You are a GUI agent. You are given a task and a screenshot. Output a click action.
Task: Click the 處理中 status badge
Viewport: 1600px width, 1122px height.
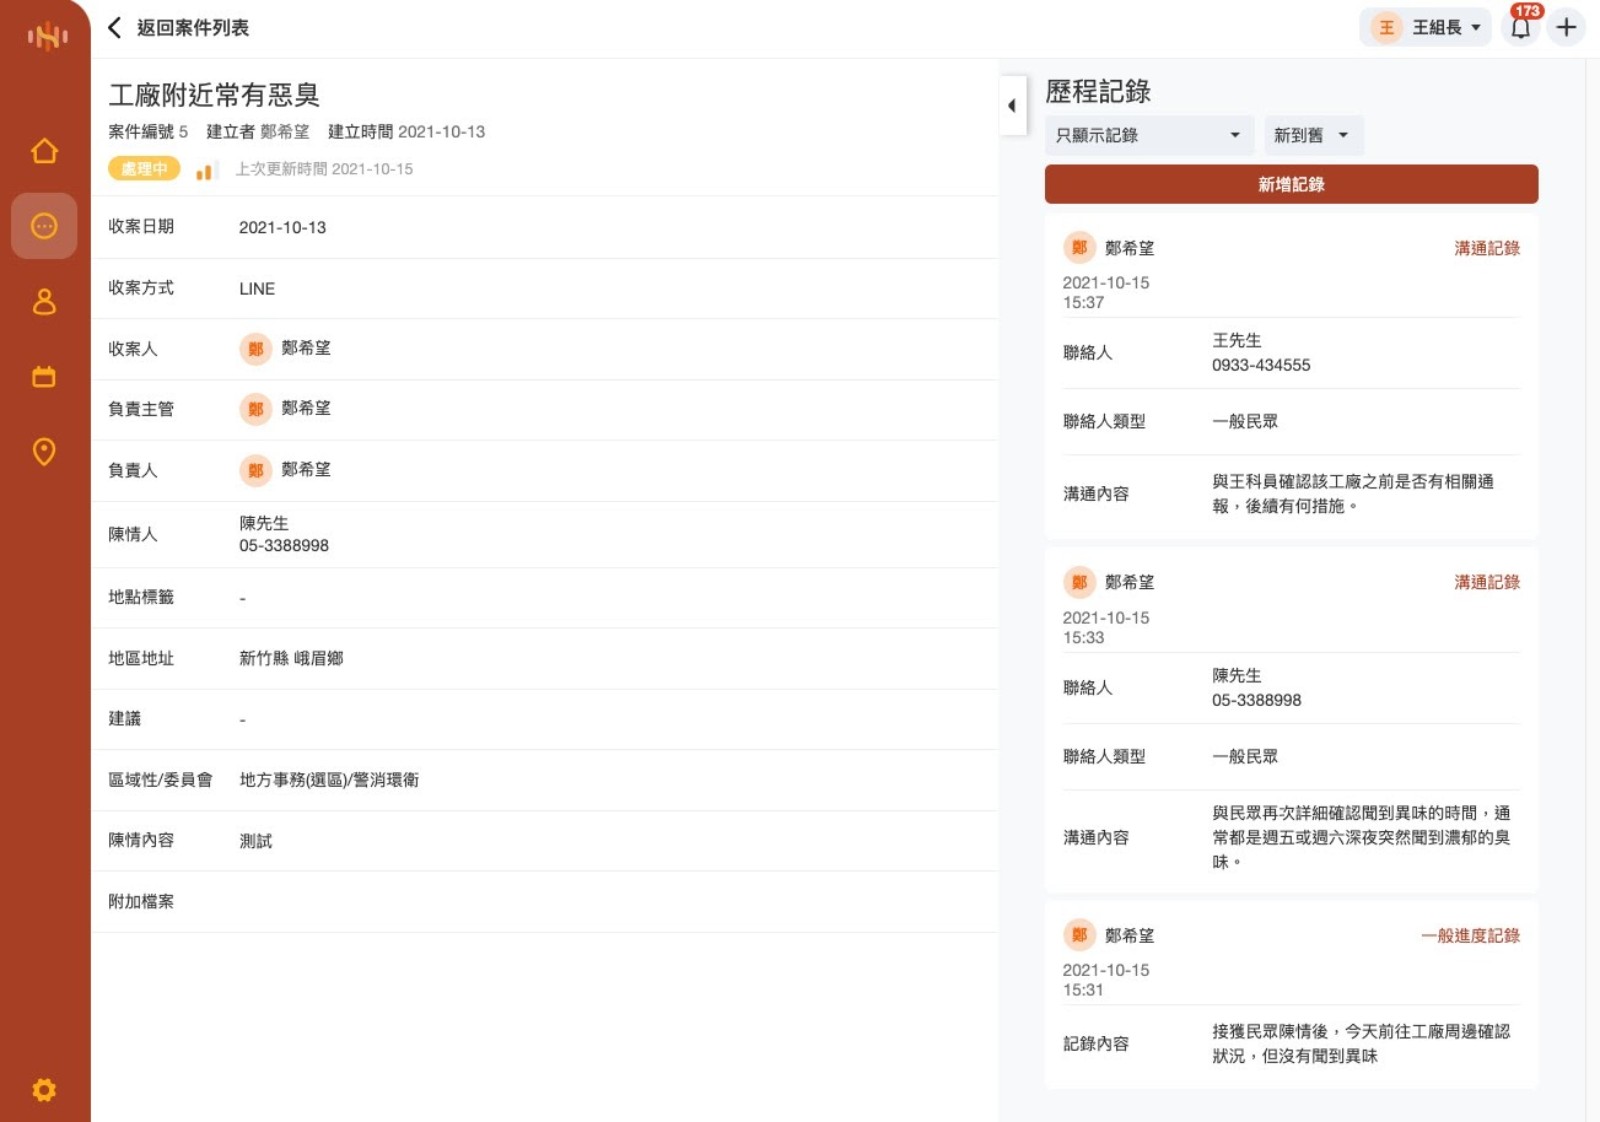pyautogui.click(x=144, y=169)
